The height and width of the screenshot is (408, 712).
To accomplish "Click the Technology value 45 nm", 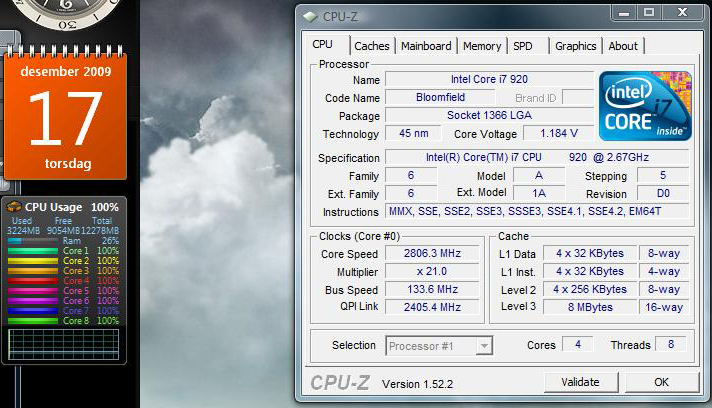I will 413,133.
